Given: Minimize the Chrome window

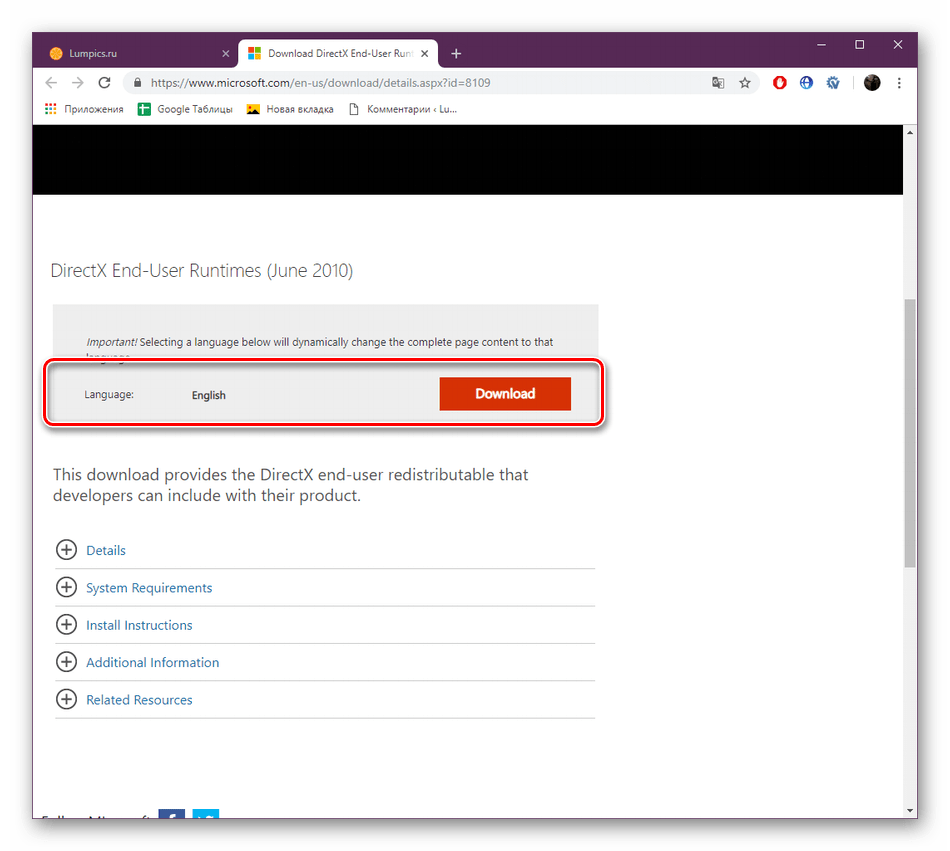Looking at the screenshot, I should (822, 45).
